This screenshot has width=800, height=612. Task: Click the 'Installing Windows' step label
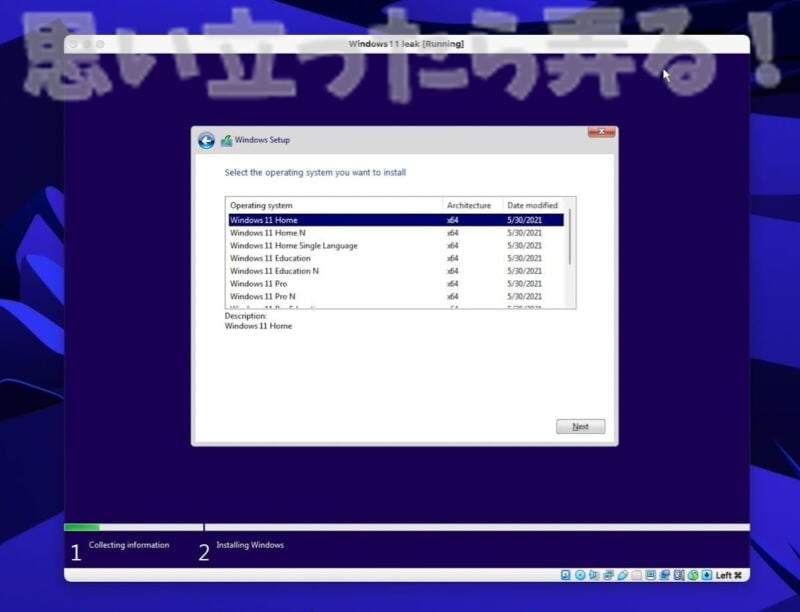point(250,545)
